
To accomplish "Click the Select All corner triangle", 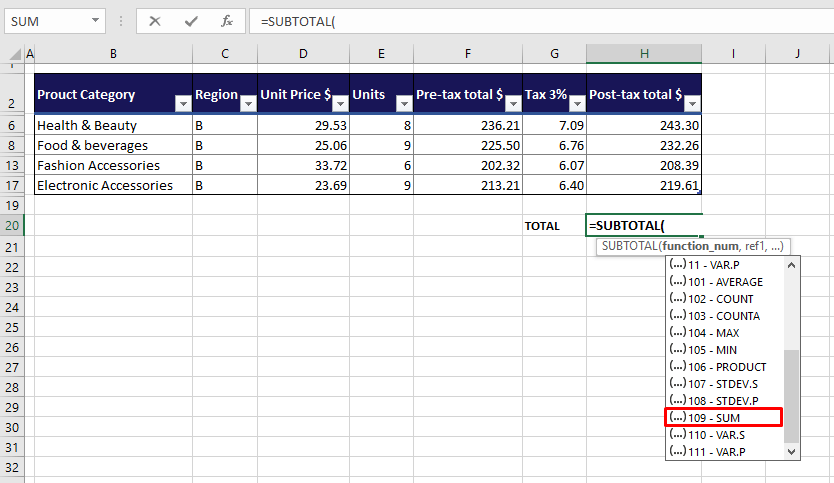I will (11, 52).
